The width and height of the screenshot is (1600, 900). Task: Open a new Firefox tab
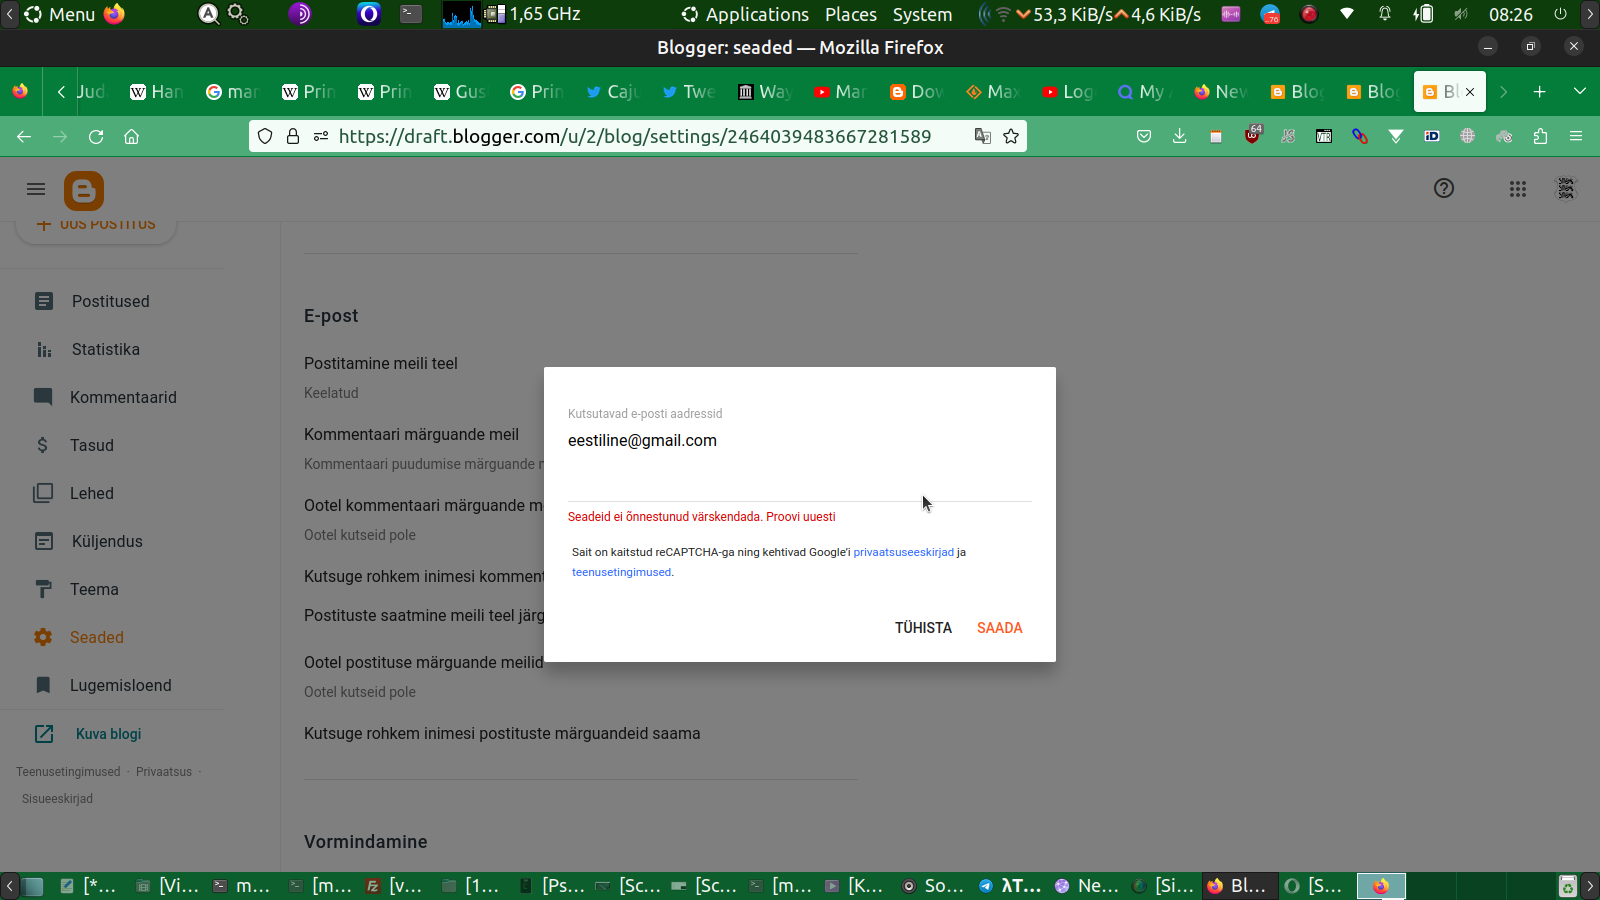[1540, 92]
